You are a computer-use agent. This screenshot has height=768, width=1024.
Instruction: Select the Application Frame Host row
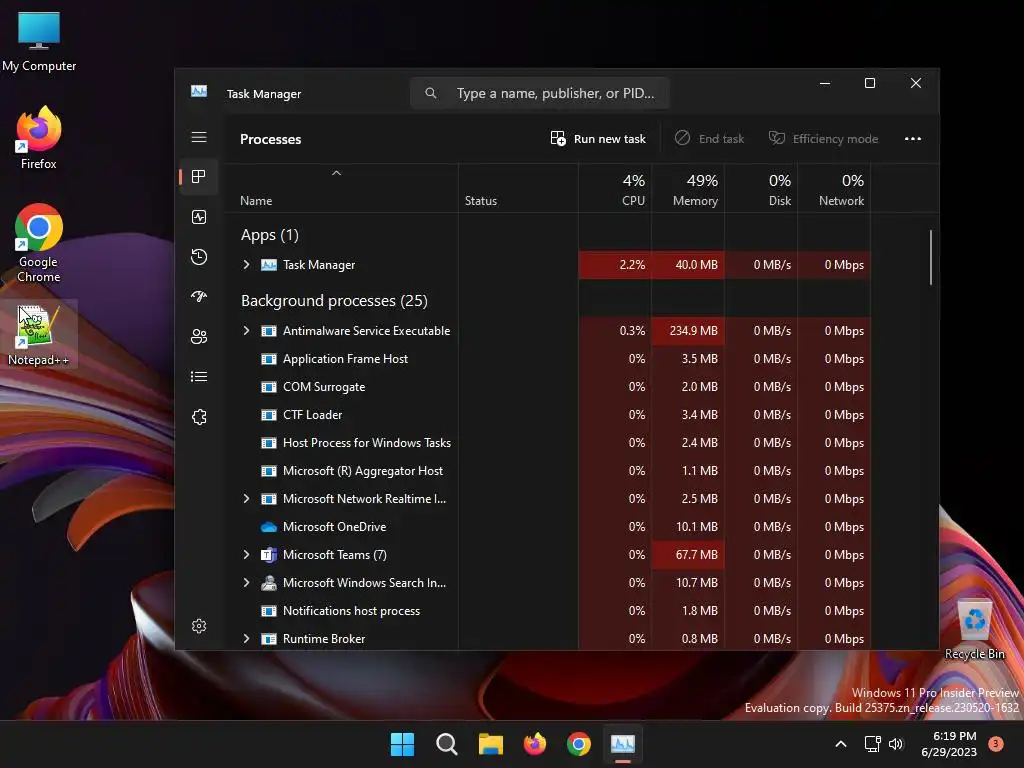[549, 359]
